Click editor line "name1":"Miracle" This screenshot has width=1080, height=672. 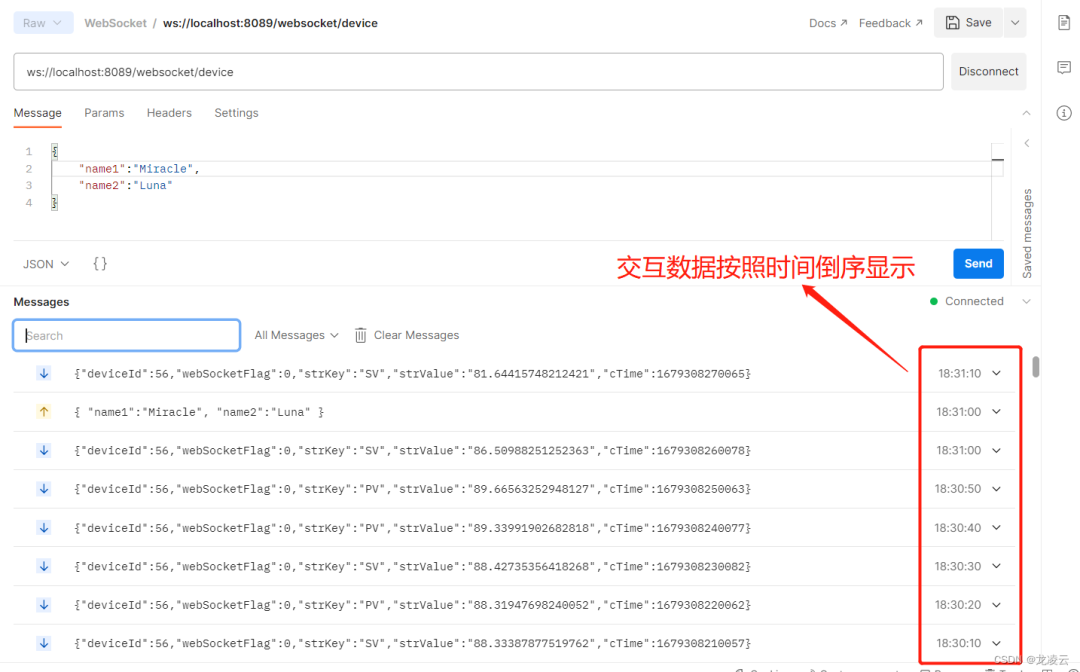[x=138, y=169]
